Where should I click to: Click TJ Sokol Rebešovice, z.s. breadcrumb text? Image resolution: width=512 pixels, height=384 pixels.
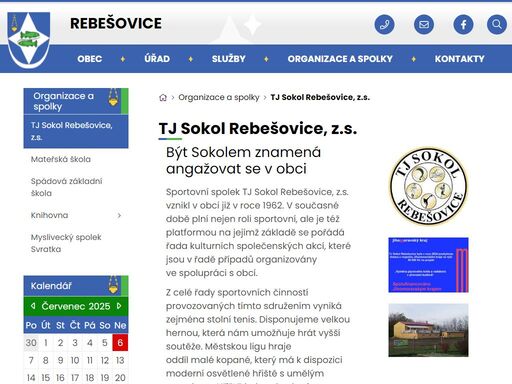click(x=320, y=97)
